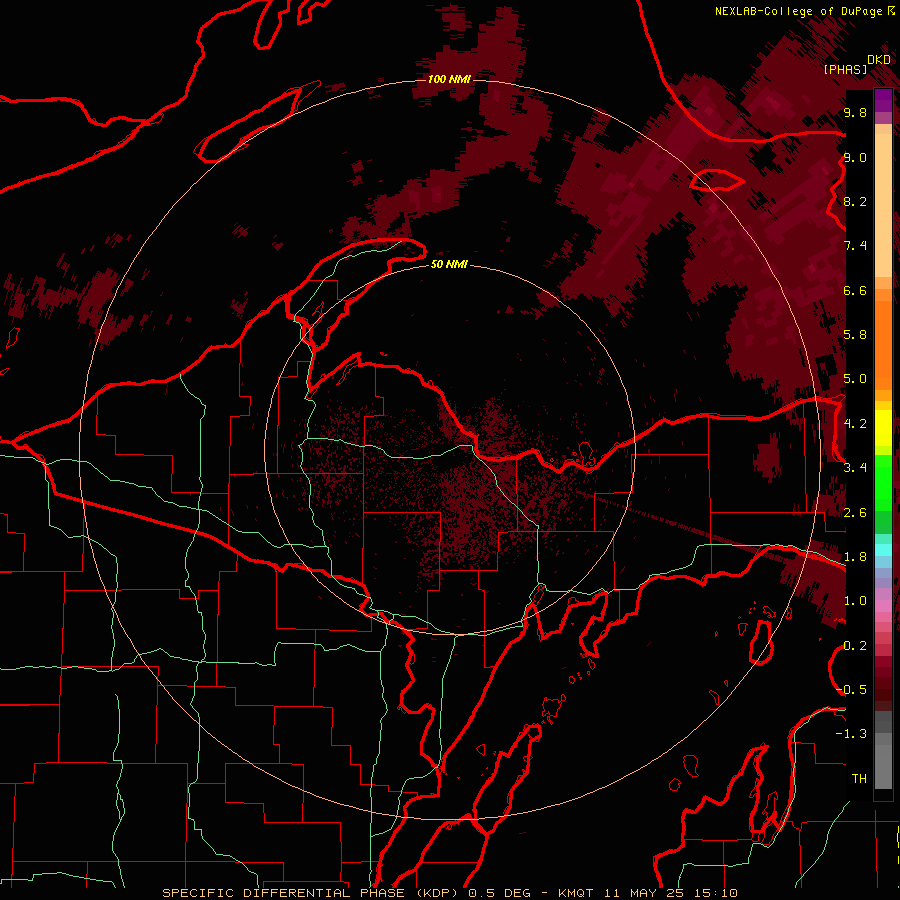The image size is (900, 900).
Task: Select the -0.5 scale value
Action: click(851, 690)
